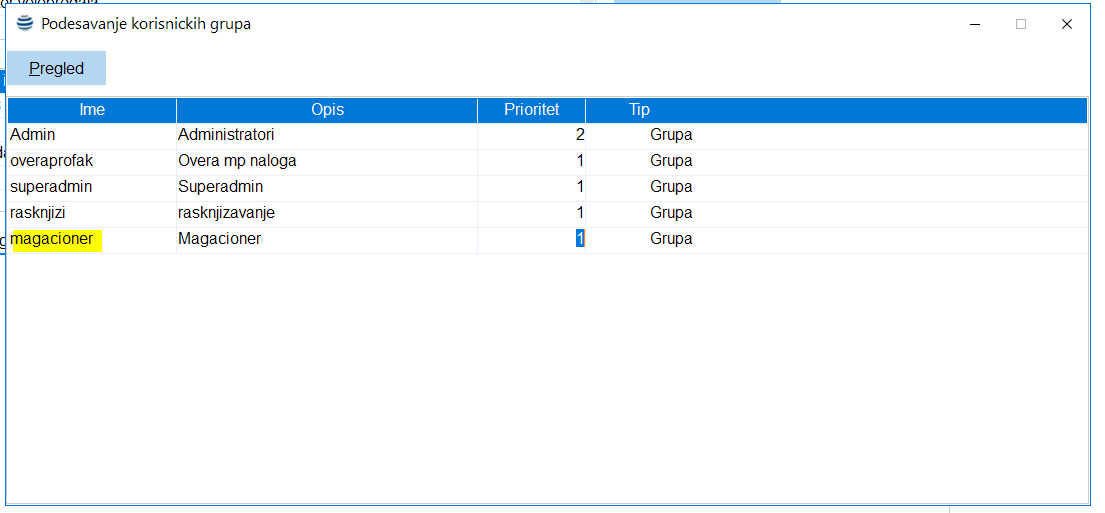
Task: Click the Tip column header
Action: point(639,110)
